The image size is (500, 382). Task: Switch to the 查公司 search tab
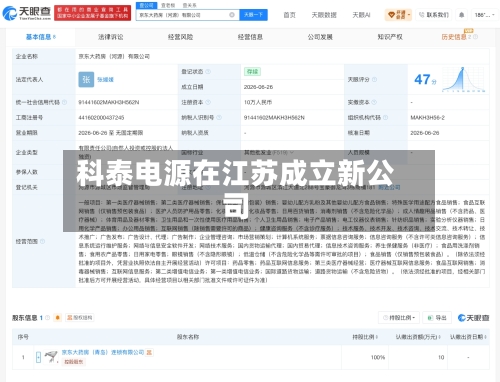coord(146,5)
